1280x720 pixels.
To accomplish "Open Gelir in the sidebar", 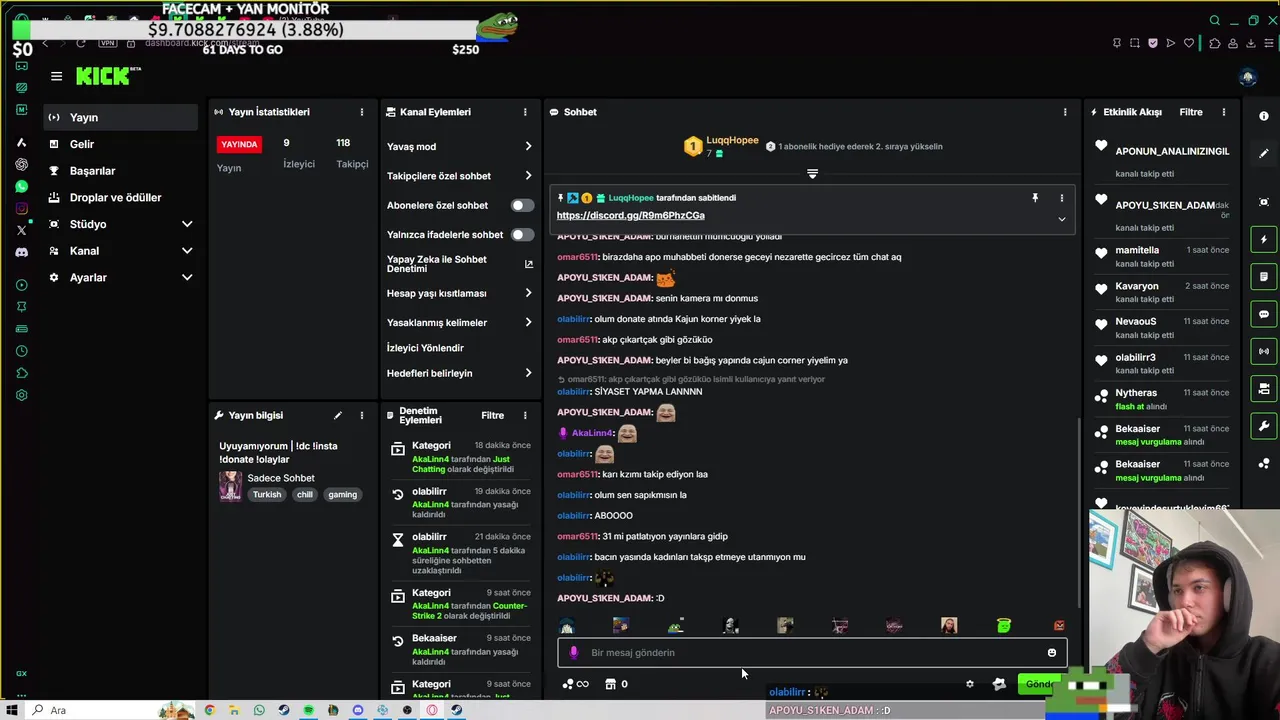I will pyautogui.click(x=120, y=144).
